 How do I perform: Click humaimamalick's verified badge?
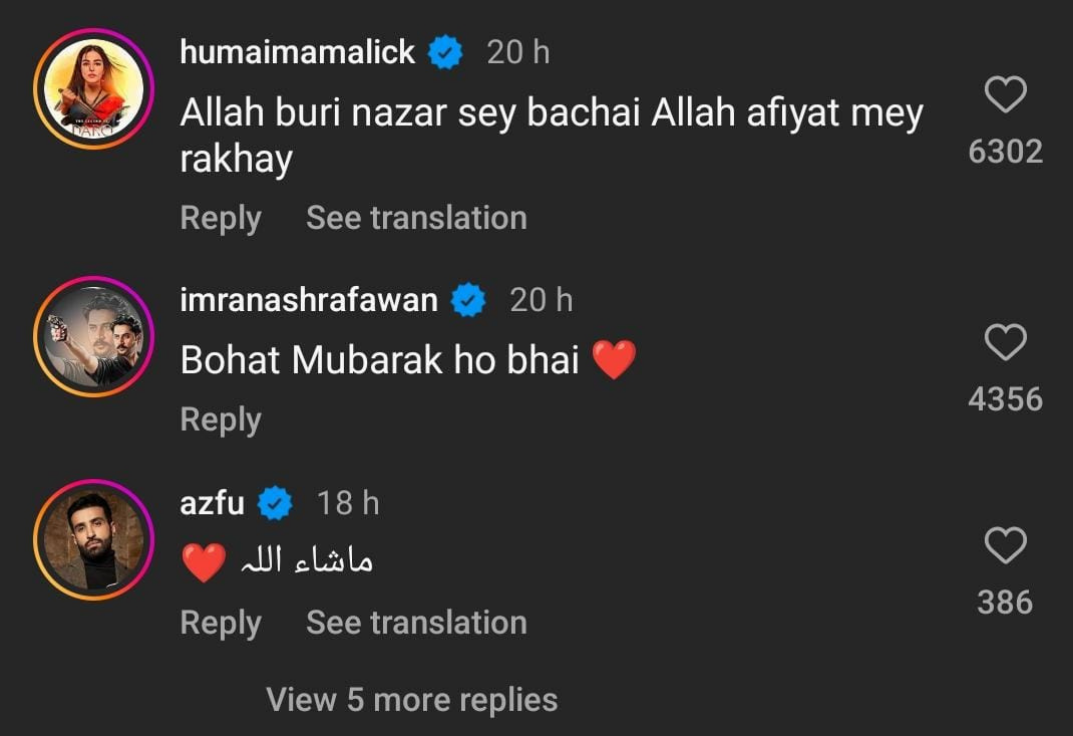(x=446, y=53)
